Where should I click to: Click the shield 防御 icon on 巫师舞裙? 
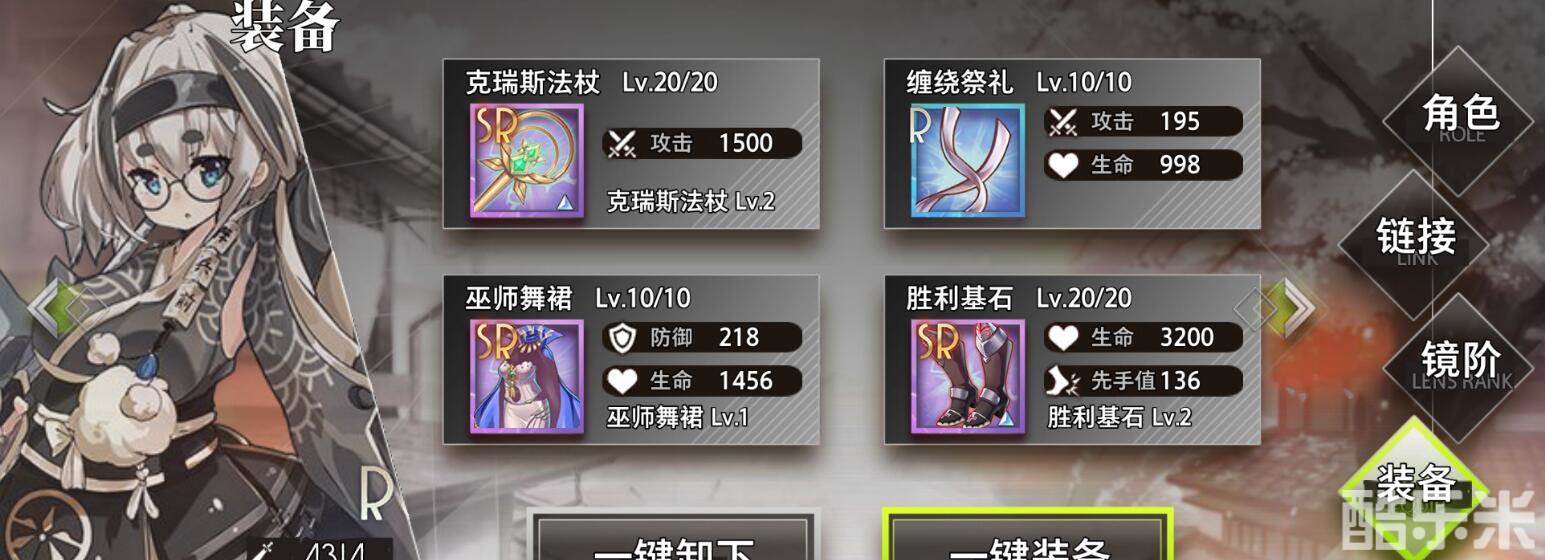pos(623,338)
